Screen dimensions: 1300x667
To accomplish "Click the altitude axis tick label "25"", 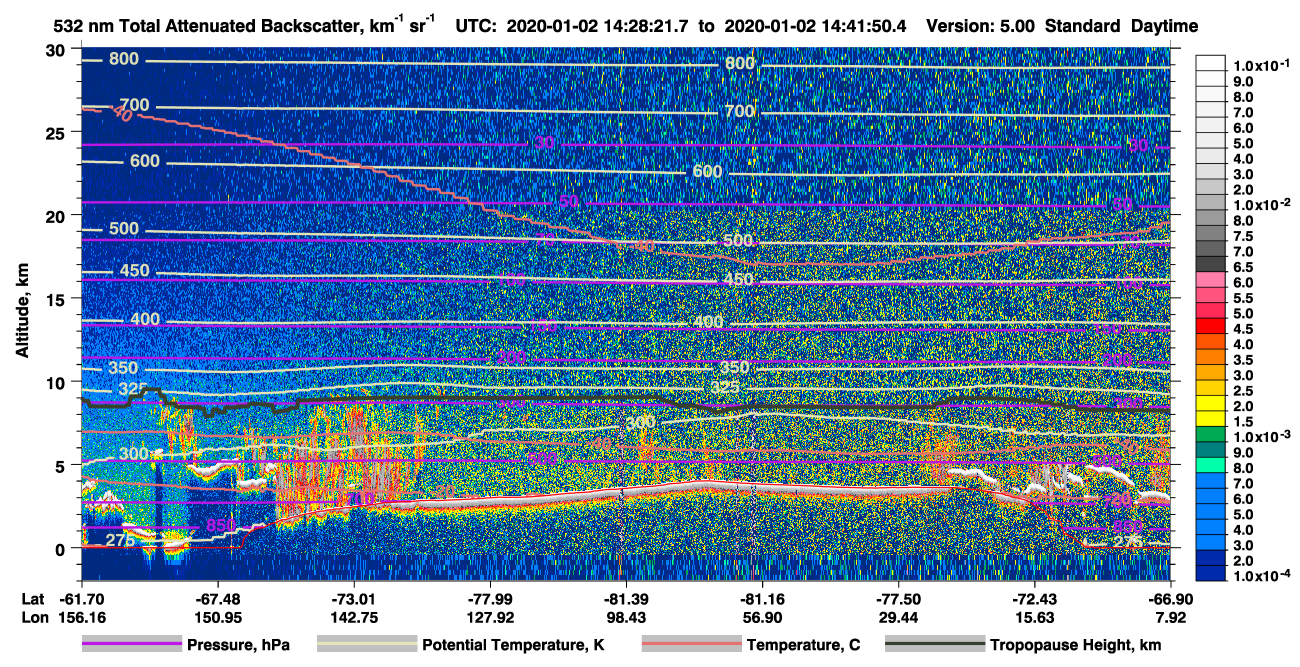I will pos(57,132).
